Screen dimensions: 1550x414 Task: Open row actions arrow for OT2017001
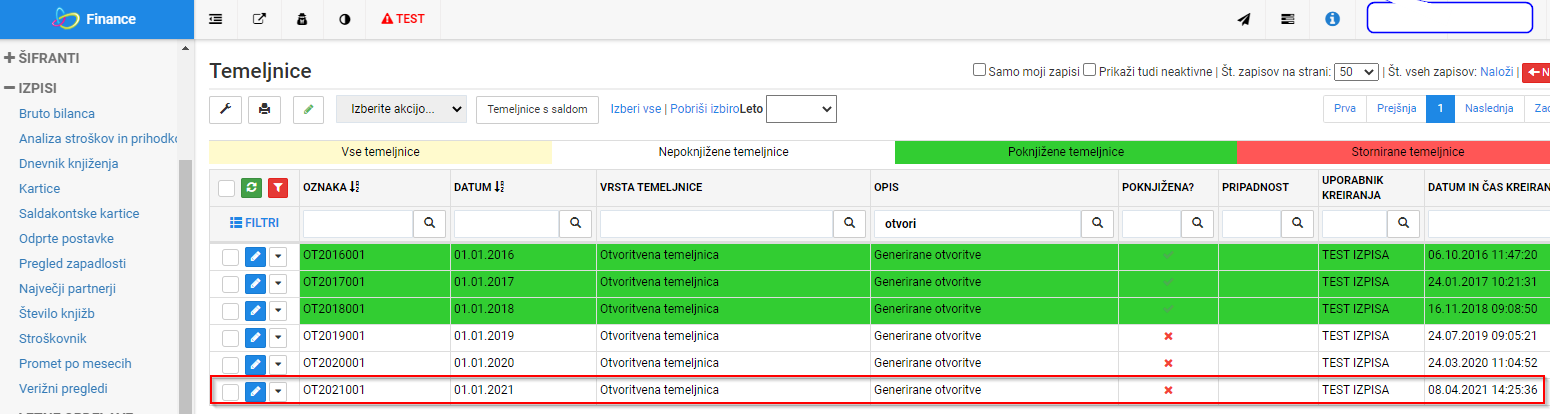click(278, 284)
